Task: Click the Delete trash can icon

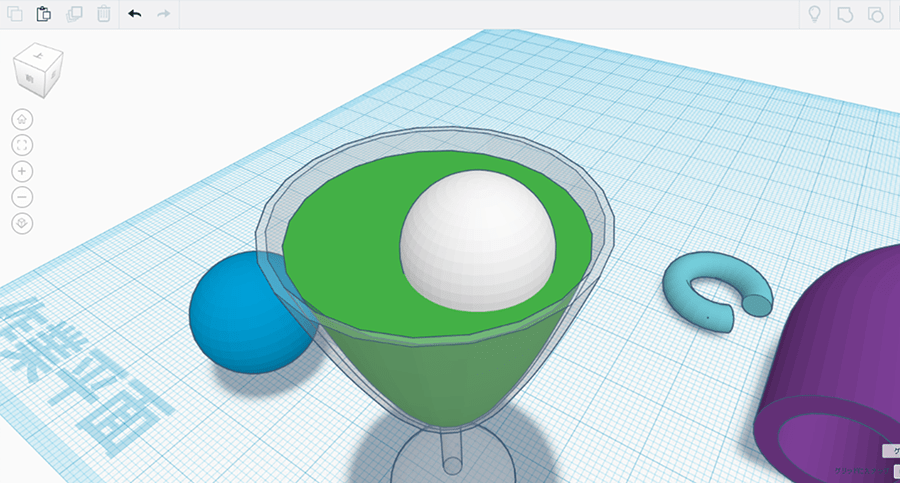Action: (104, 14)
